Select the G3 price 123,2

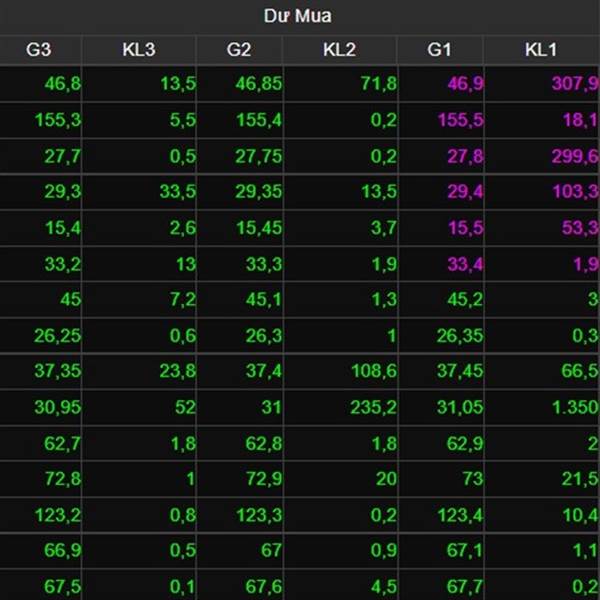[58, 515]
